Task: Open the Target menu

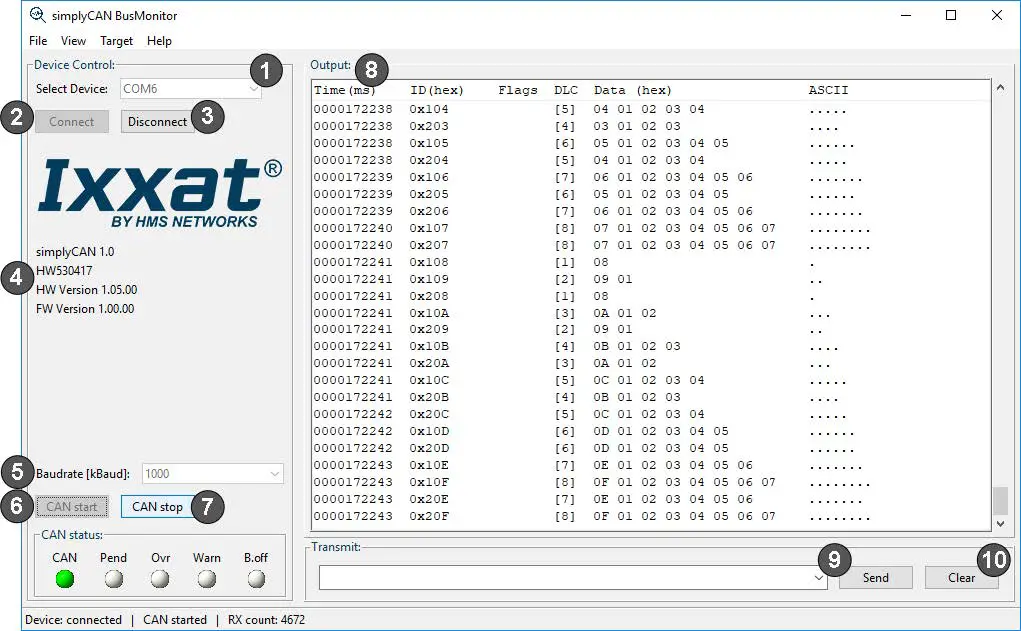Action: point(116,40)
